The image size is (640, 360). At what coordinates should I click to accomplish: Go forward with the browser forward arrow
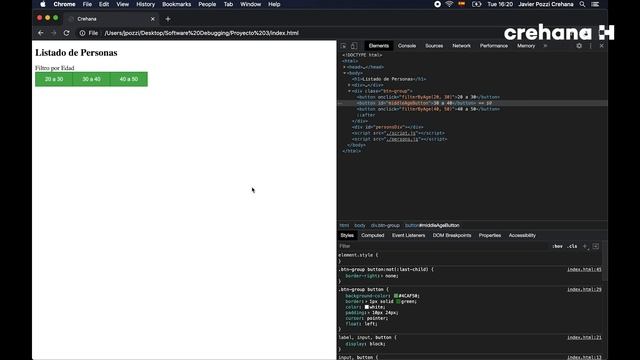(x=53, y=33)
